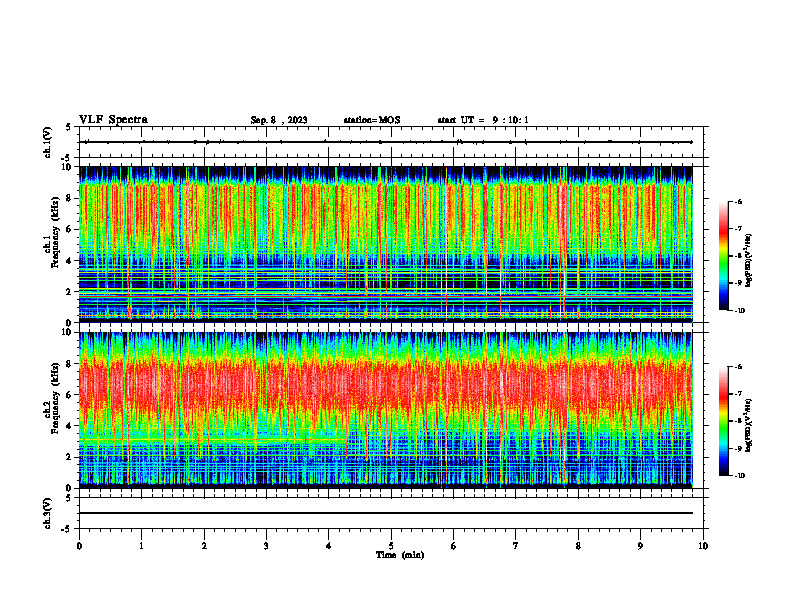Screen dimensions: 792x612
Task: Click the ch.3 voltage waveform flat trace
Action: 386,513
